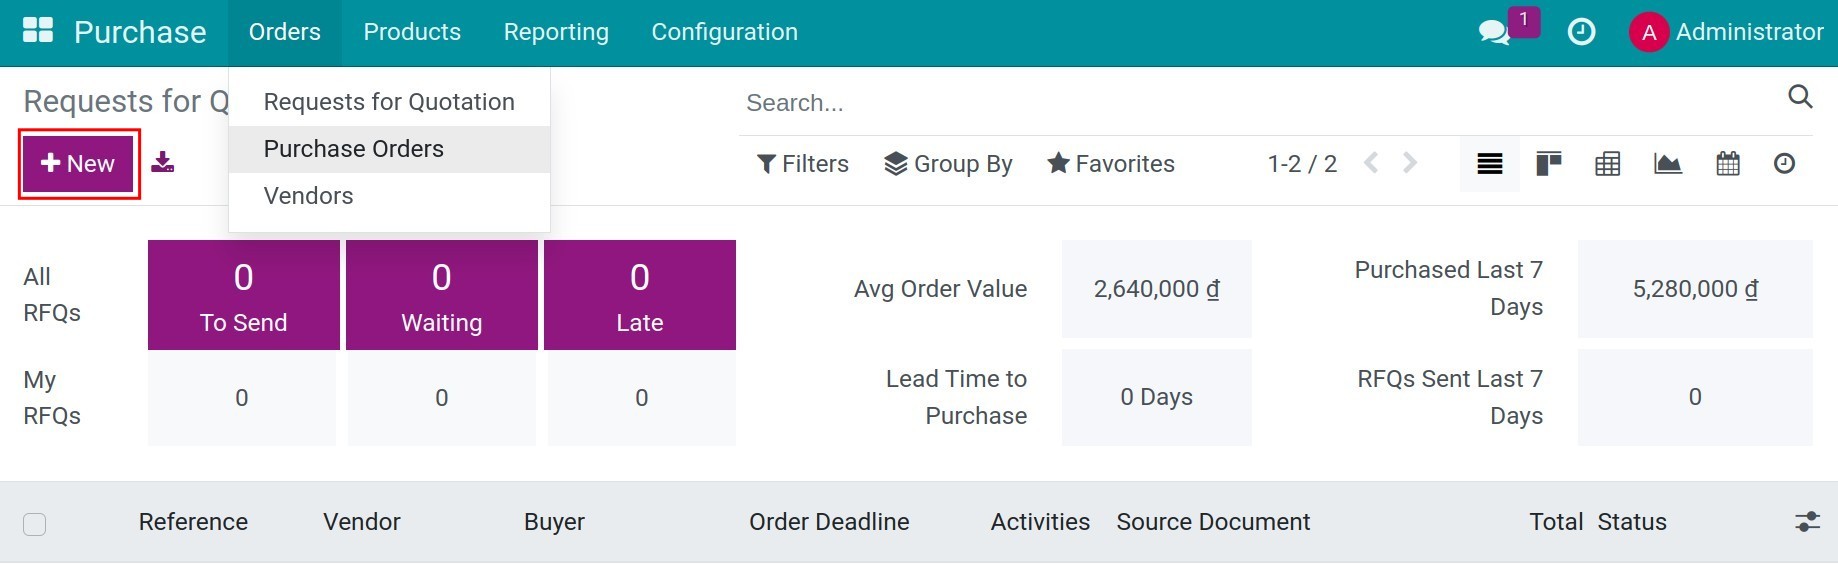Go to previous page of records
The width and height of the screenshot is (1838, 565).
(1371, 163)
